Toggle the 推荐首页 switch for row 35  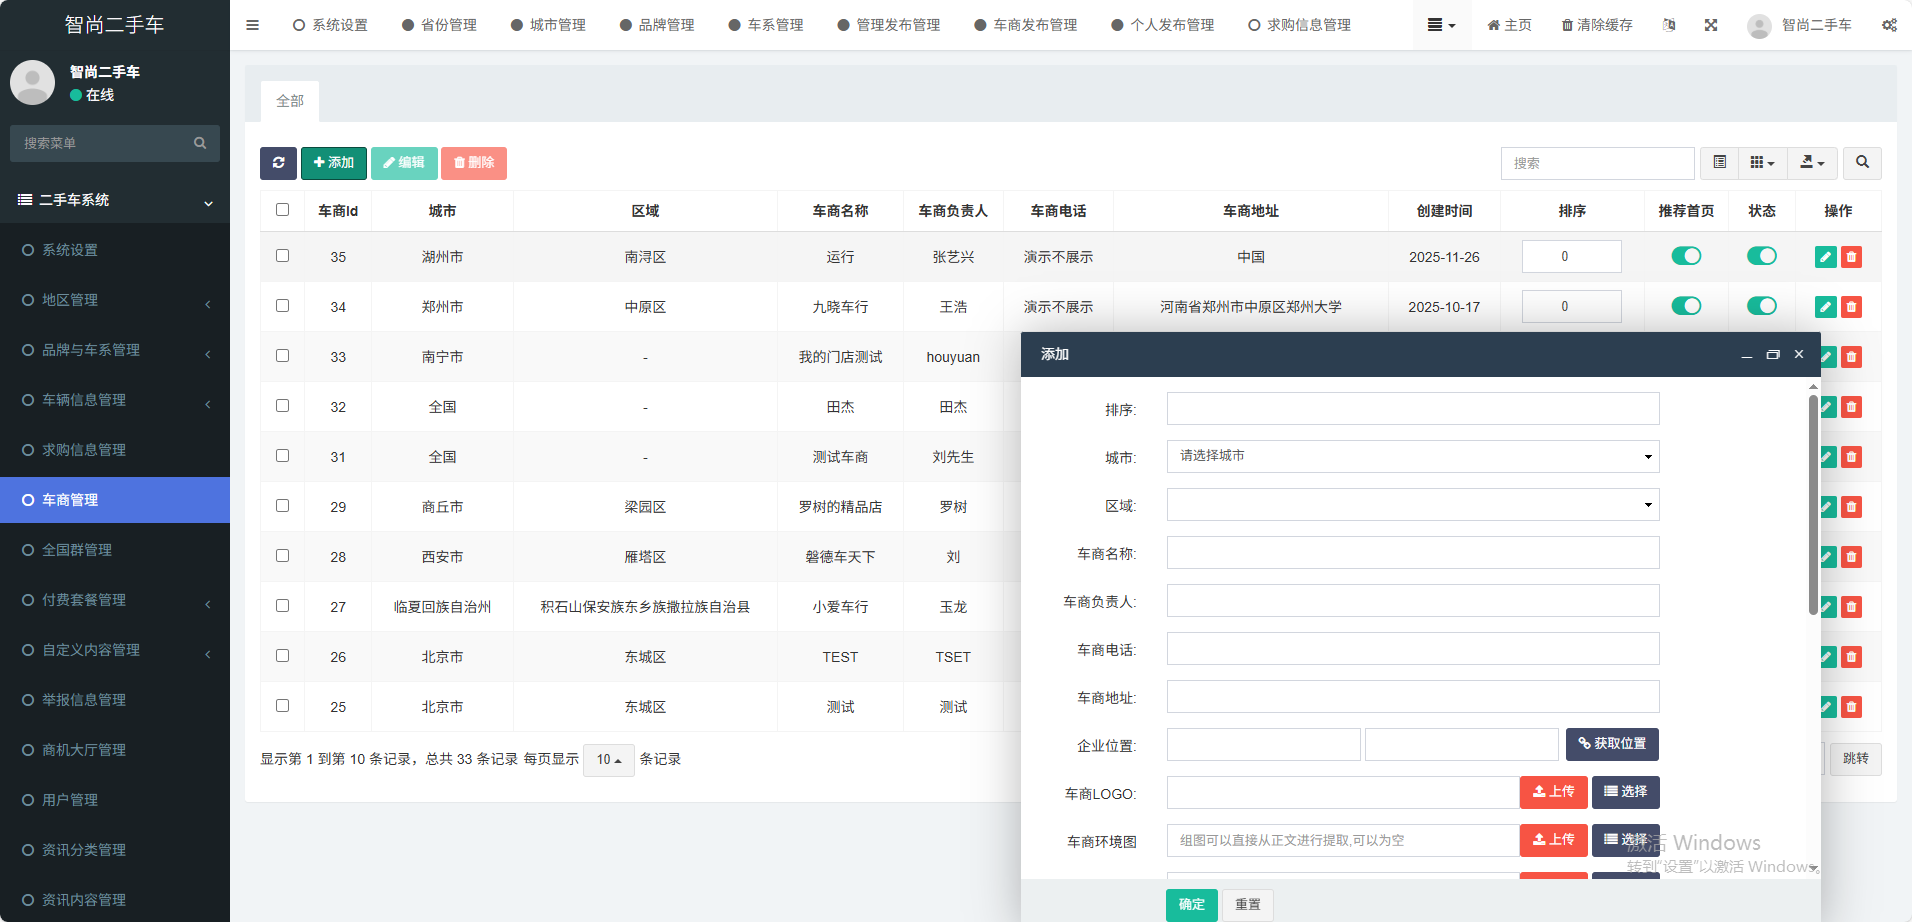click(x=1686, y=256)
